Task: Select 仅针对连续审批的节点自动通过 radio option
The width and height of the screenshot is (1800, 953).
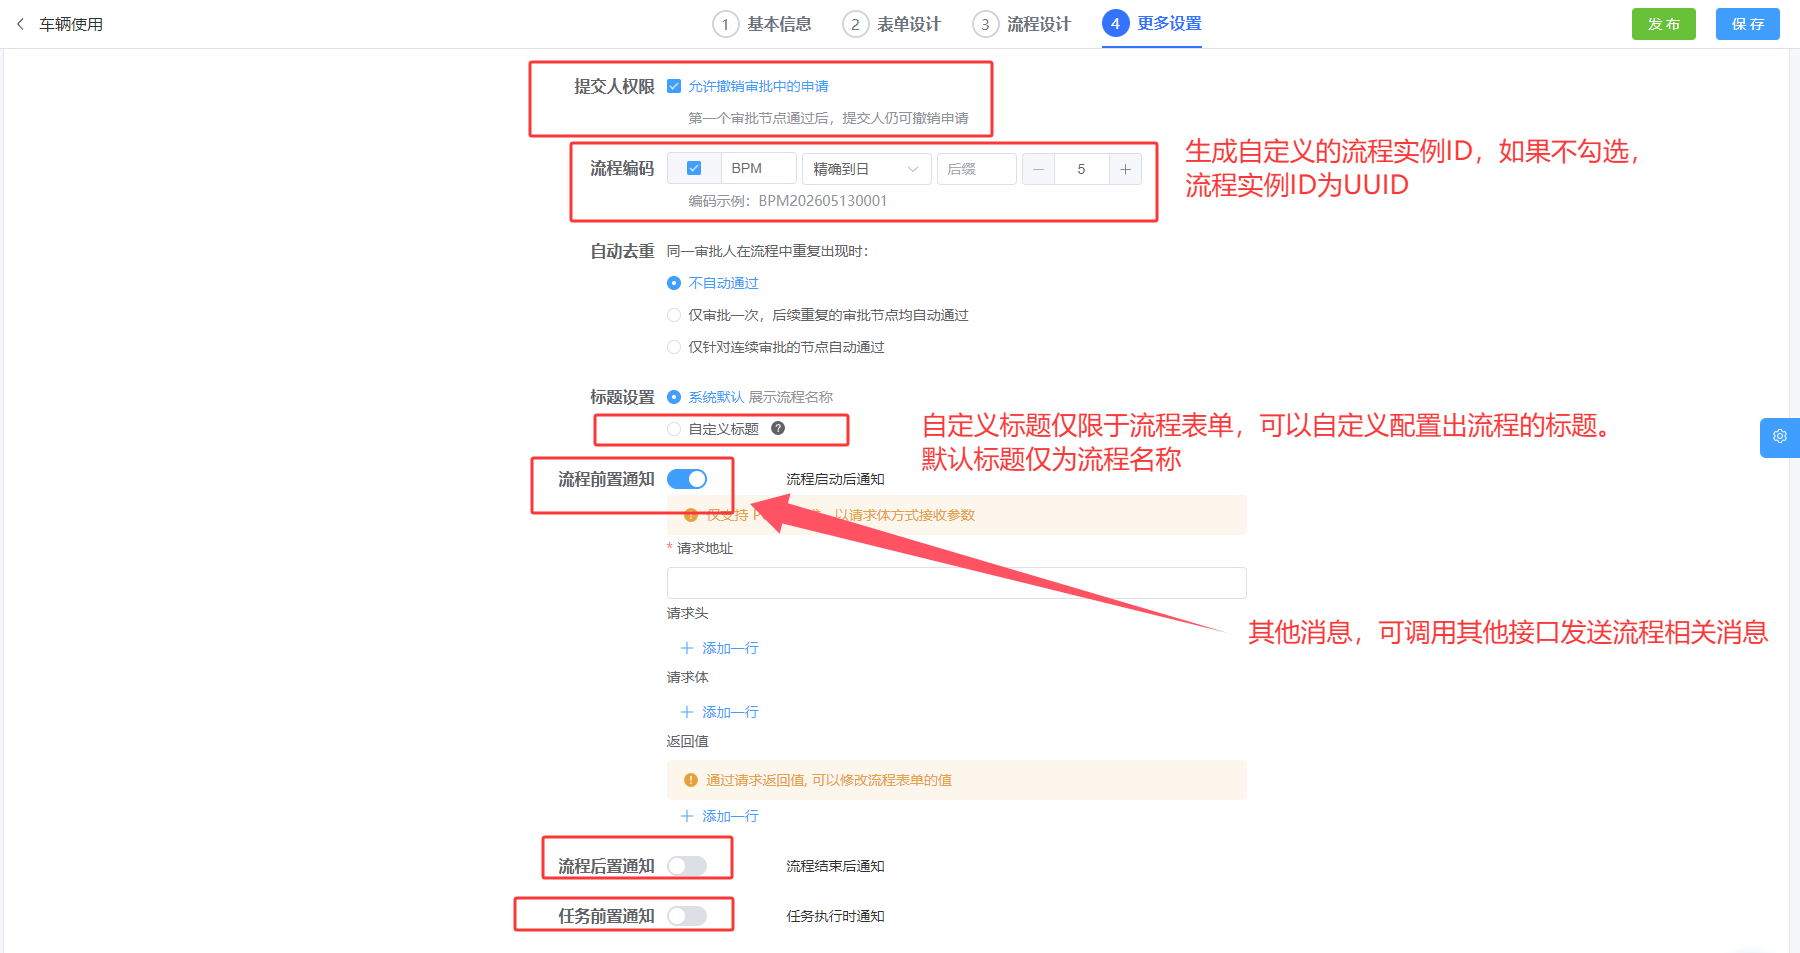Action: coord(674,347)
